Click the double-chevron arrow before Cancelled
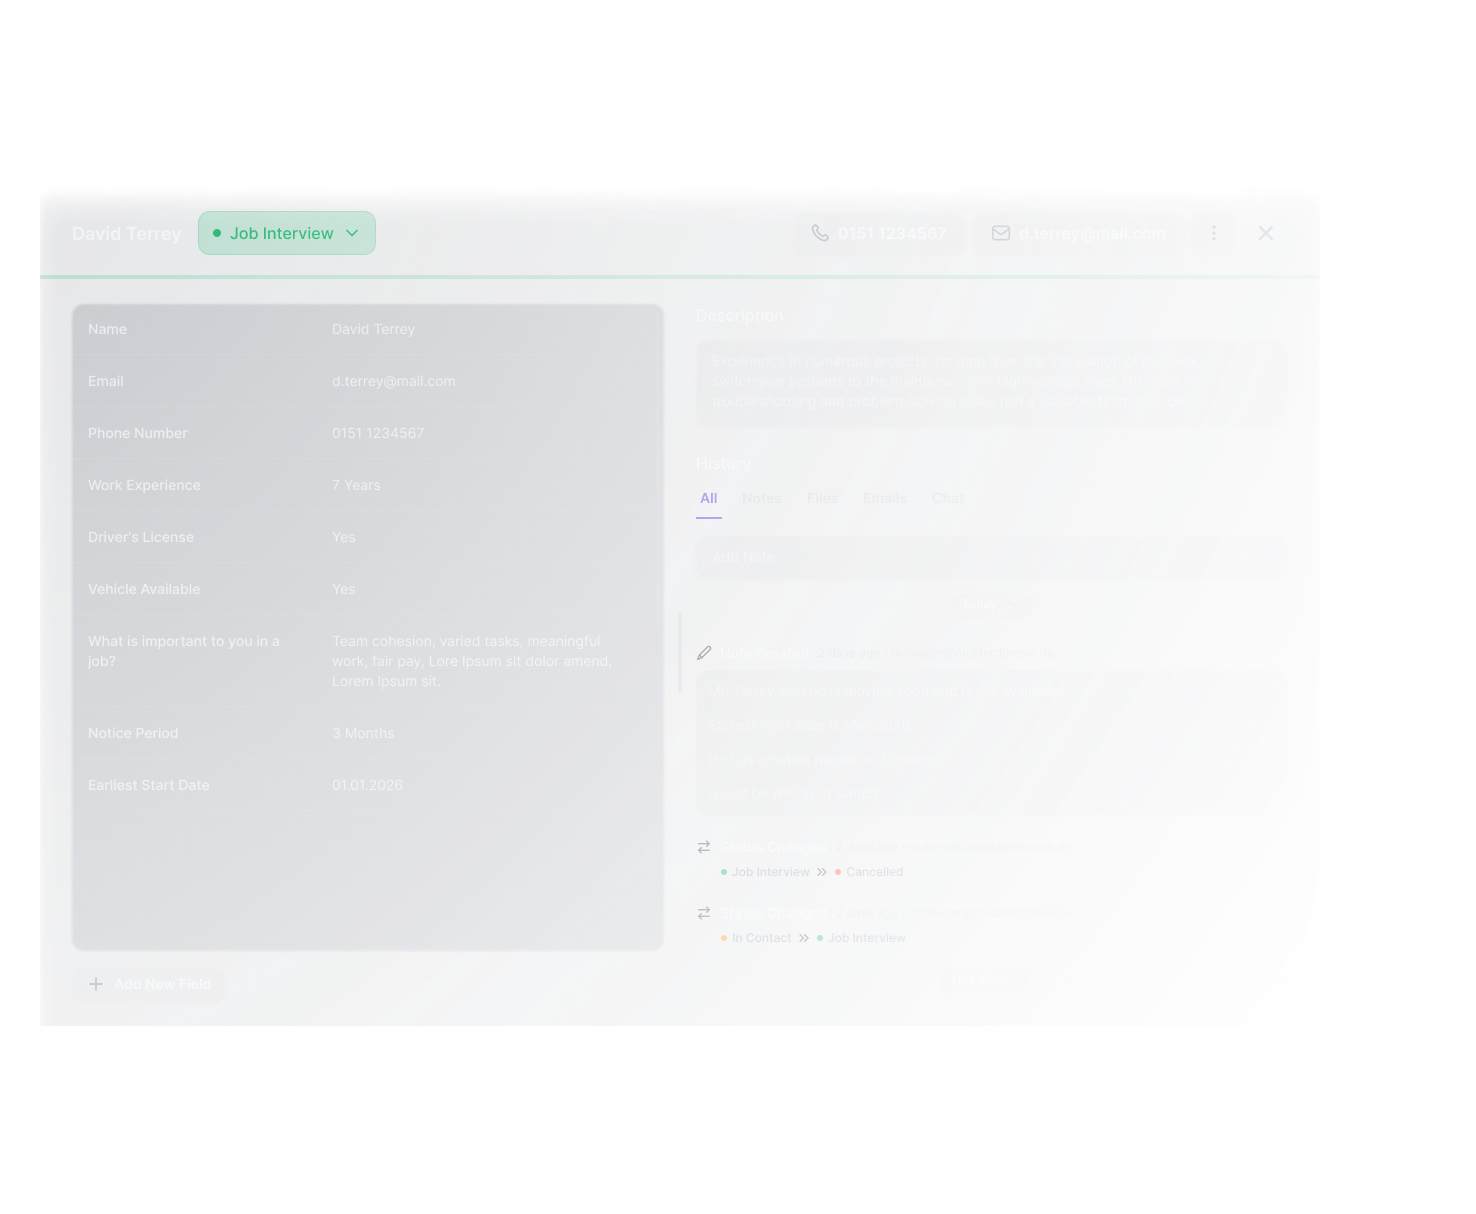 822,872
